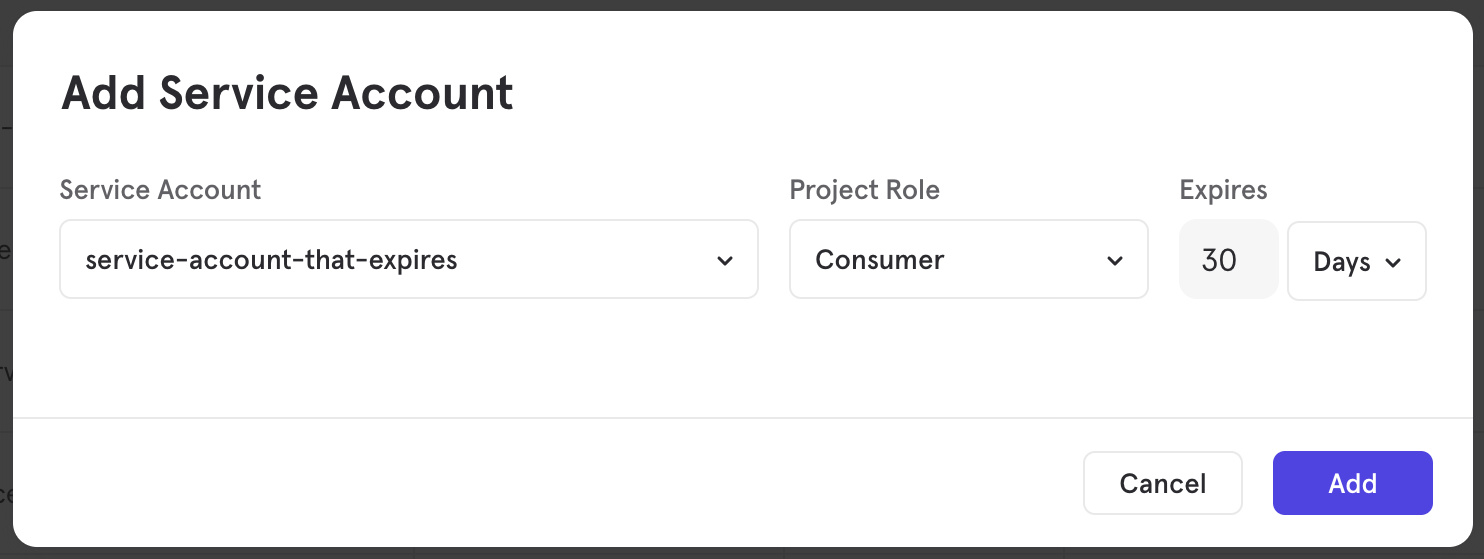This screenshot has width=1484, height=559.
Task: Click the "Expires" field label
Action: coord(1223,190)
